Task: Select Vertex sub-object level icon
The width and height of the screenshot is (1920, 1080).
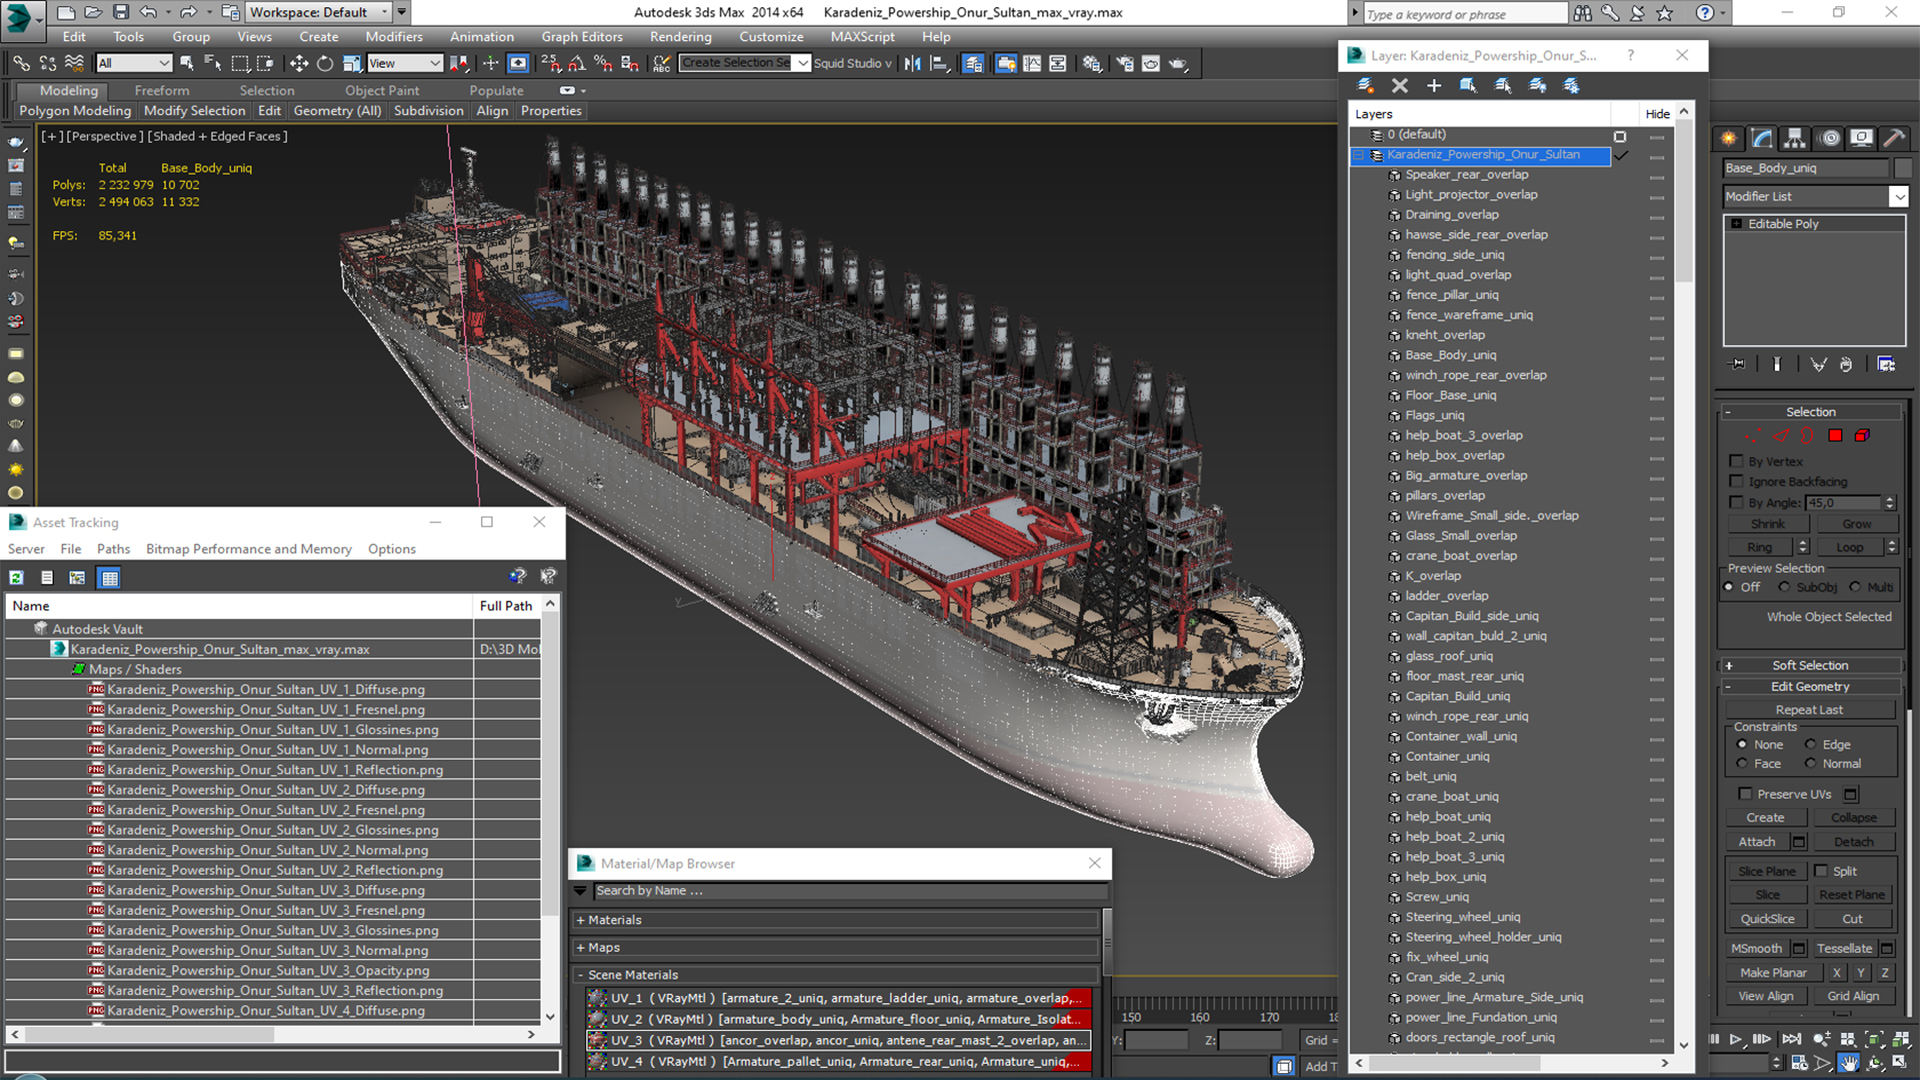Action: coord(1753,435)
